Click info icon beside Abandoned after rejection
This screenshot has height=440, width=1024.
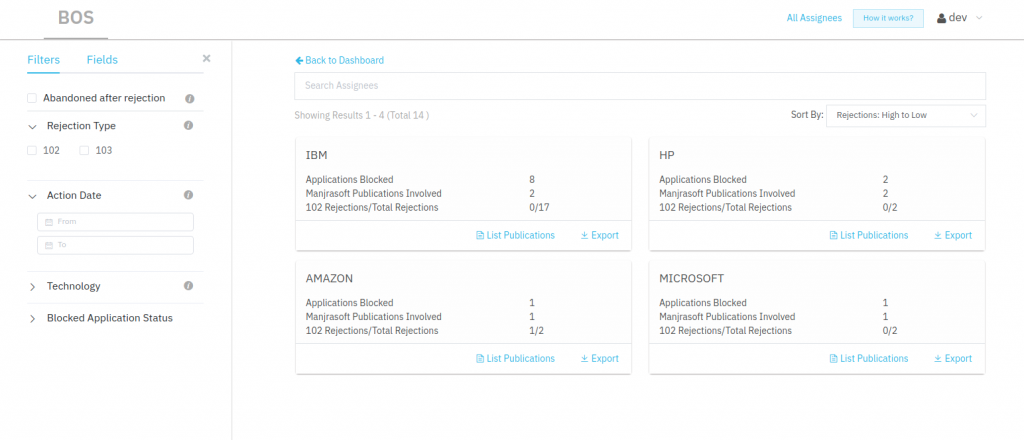click(189, 99)
